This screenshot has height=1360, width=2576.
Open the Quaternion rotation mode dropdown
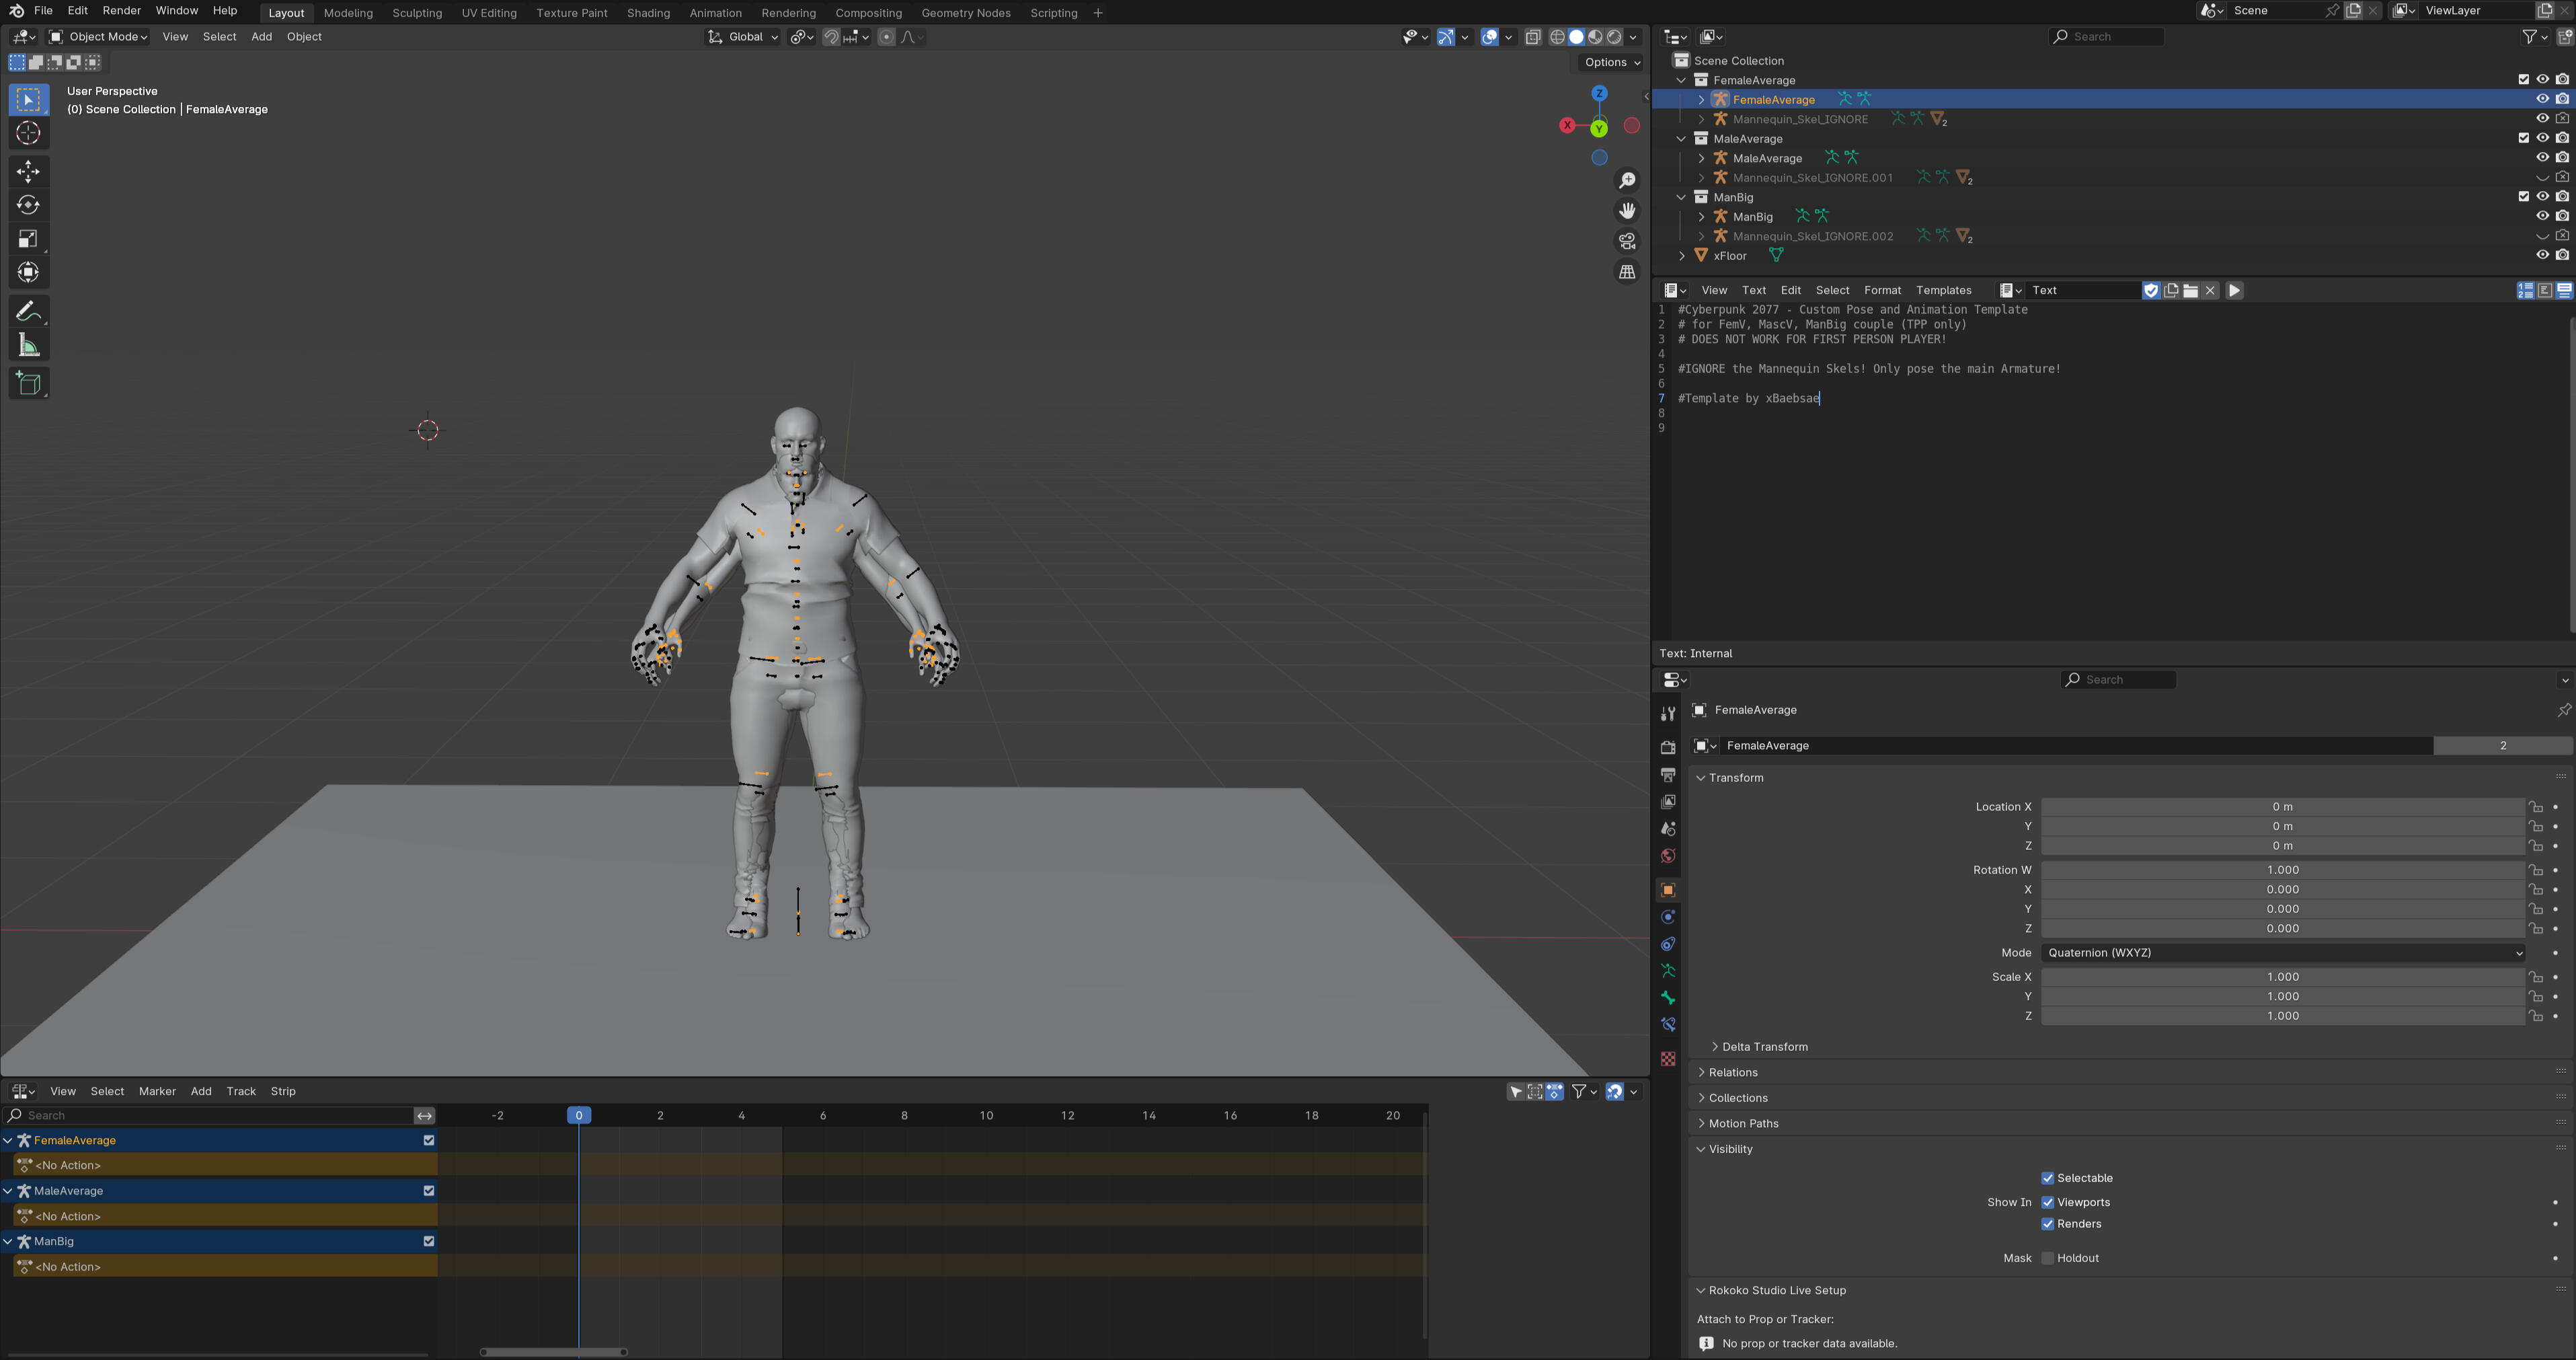(2282, 953)
